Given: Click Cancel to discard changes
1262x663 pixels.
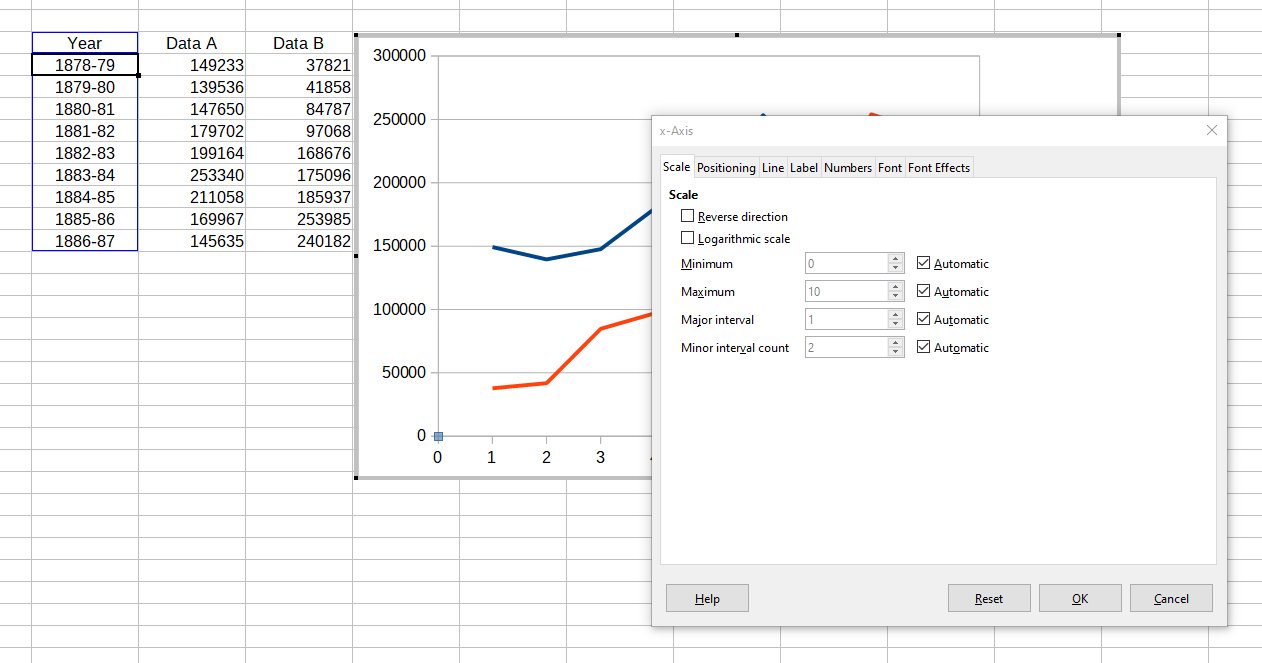Looking at the screenshot, I should (1171, 598).
